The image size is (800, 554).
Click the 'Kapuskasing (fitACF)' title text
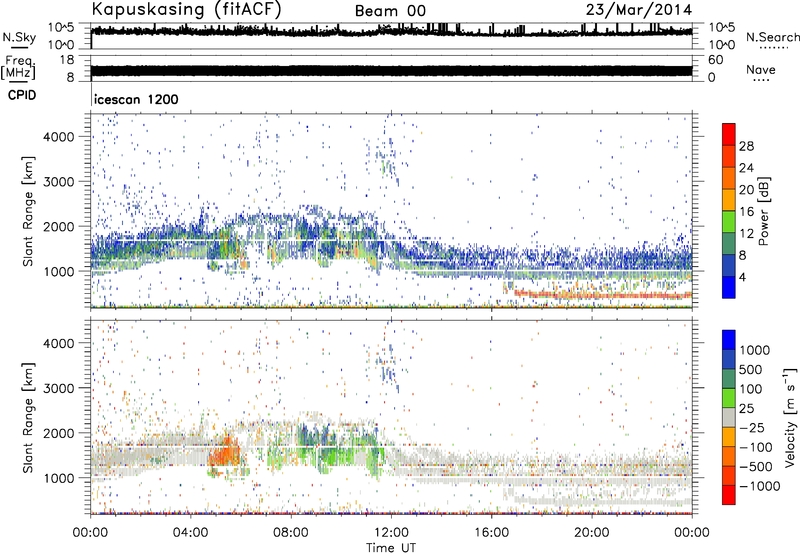pos(186,10)
